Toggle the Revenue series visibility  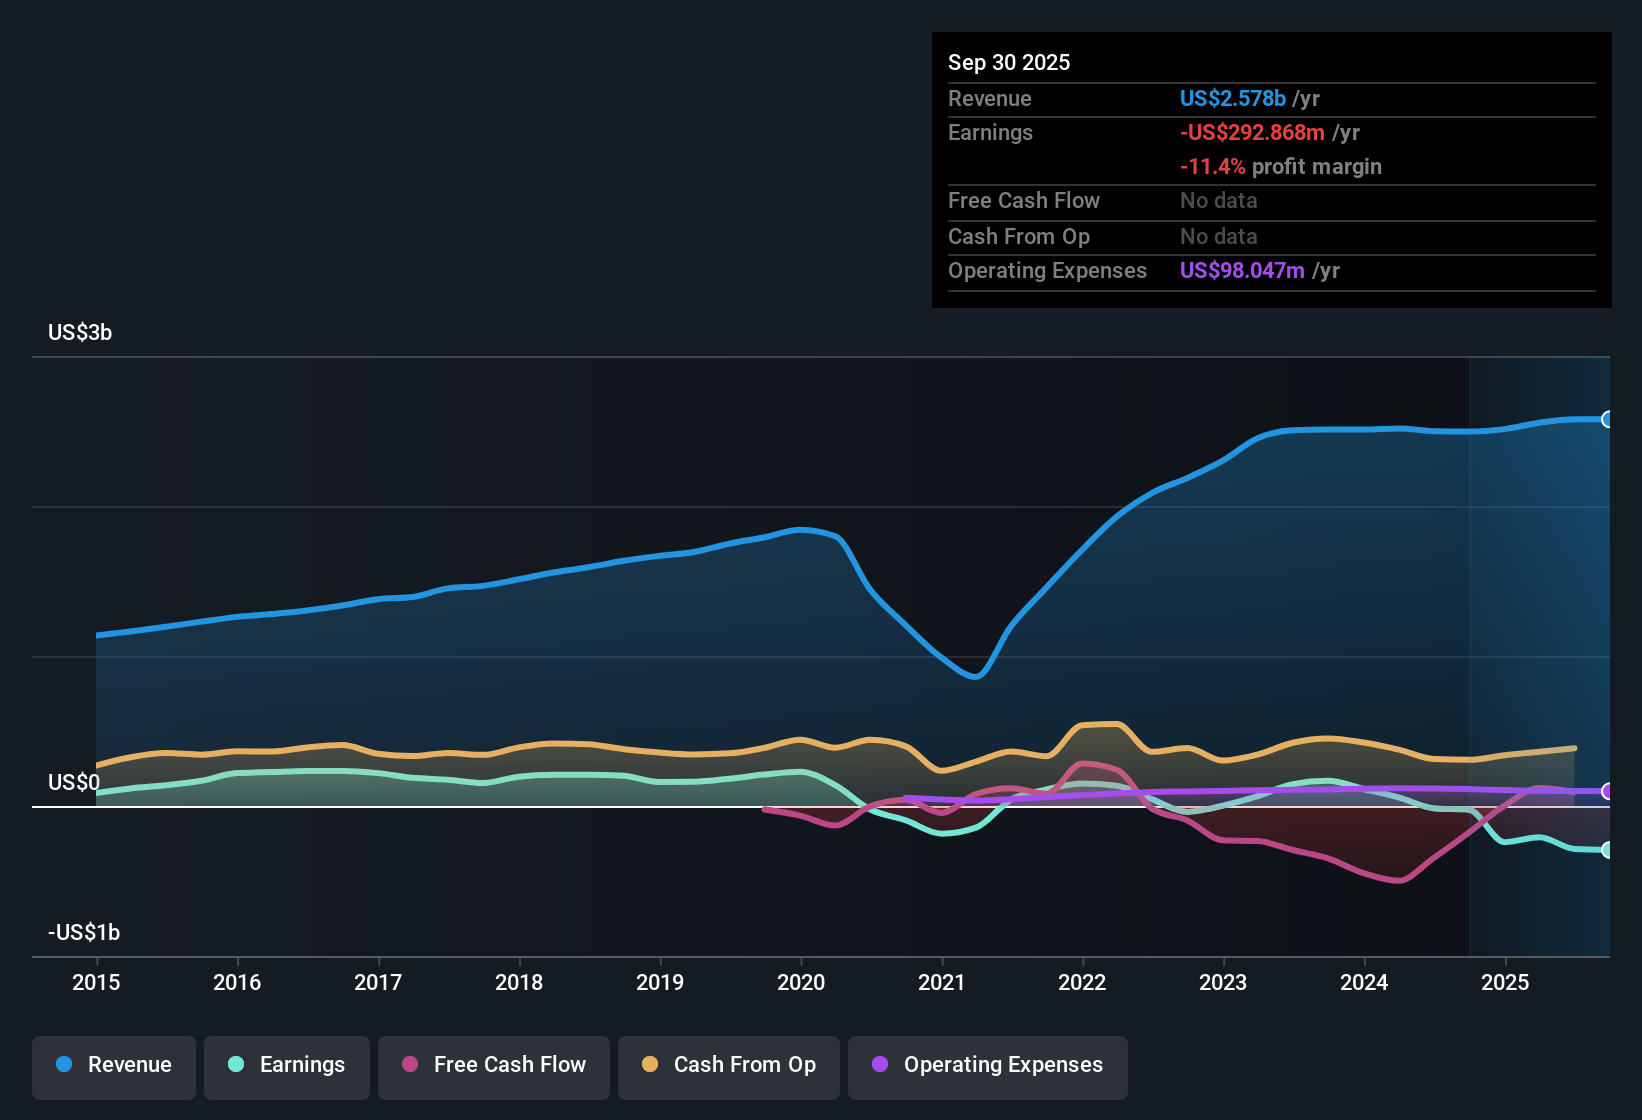click(113, 1065)
